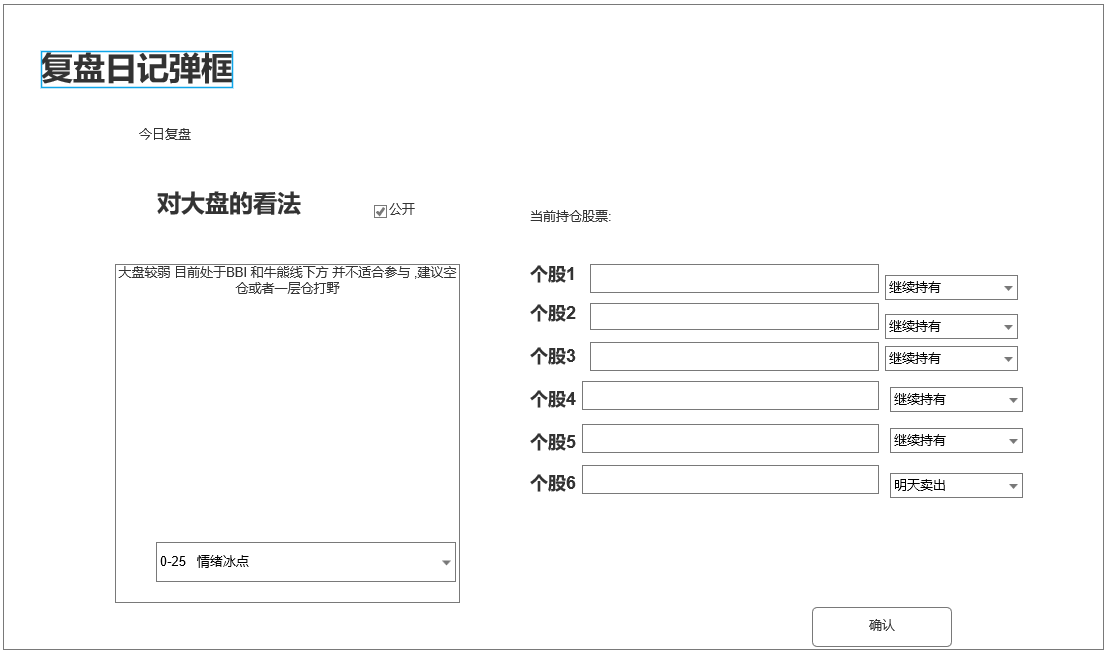This screenshot has height=654, width=1104.
Task: Expand the dropdown beside 个股5
Action: click(955, 441)
